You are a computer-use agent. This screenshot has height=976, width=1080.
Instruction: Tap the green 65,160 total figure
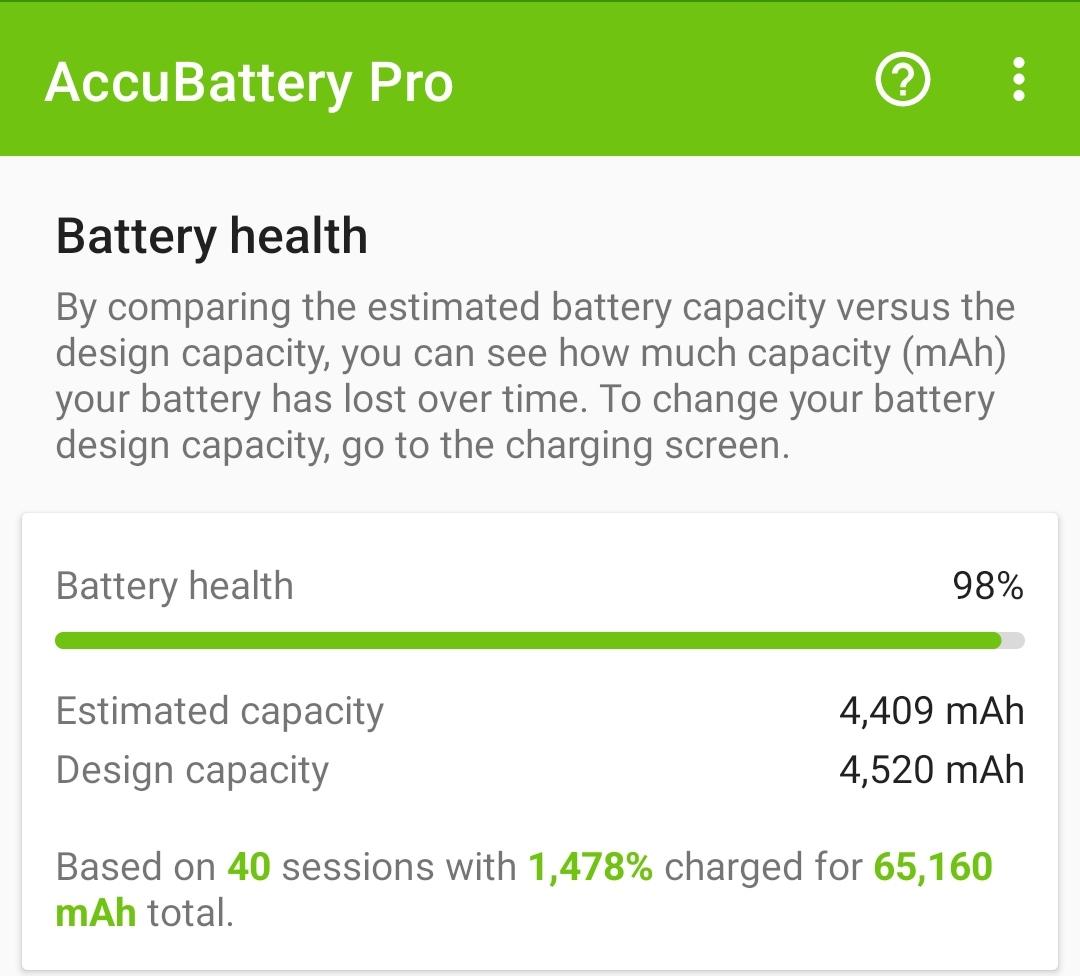(x=933, y=867)
